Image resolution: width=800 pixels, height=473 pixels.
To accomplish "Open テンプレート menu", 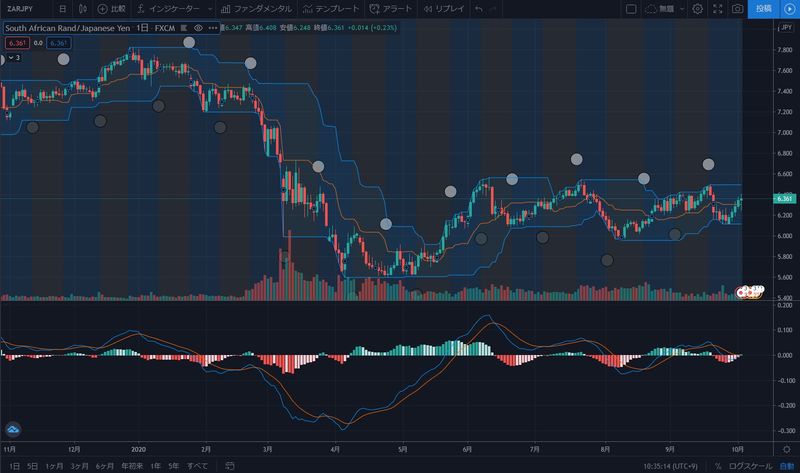I will coord(333,9).
